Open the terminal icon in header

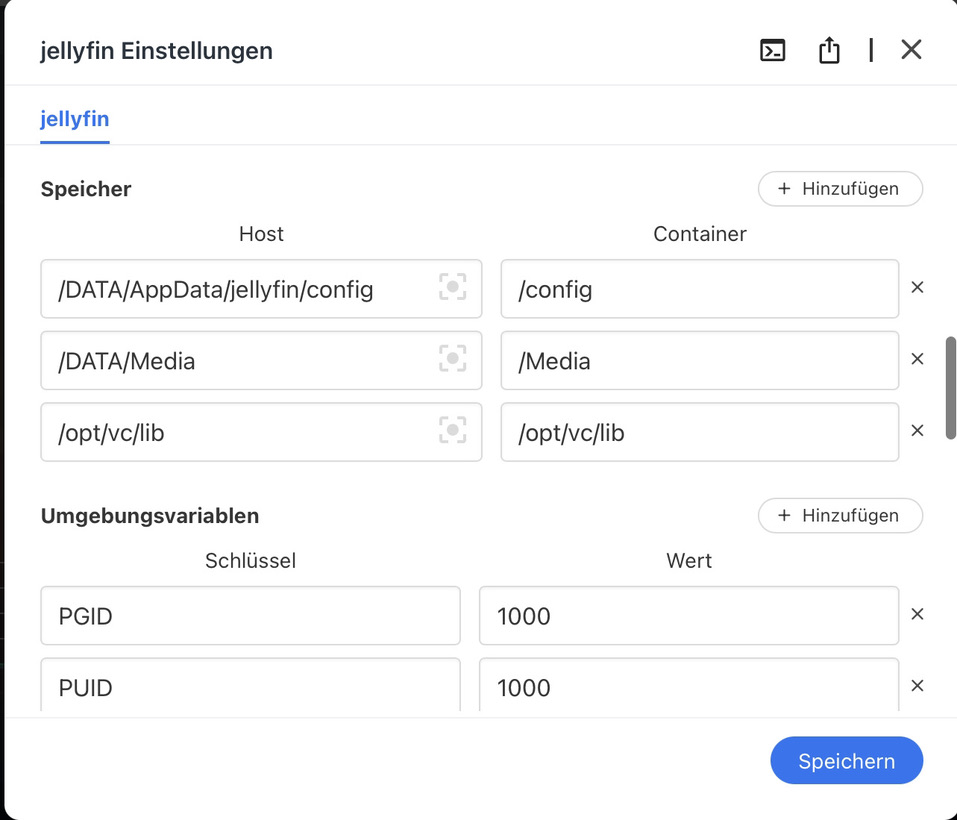tap(772, 50)
